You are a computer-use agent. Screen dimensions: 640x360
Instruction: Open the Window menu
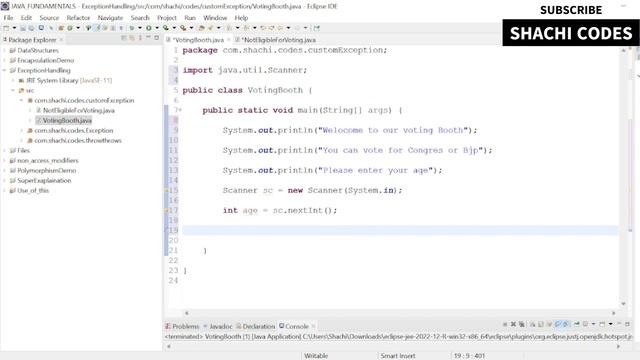[x=215, y=18]
